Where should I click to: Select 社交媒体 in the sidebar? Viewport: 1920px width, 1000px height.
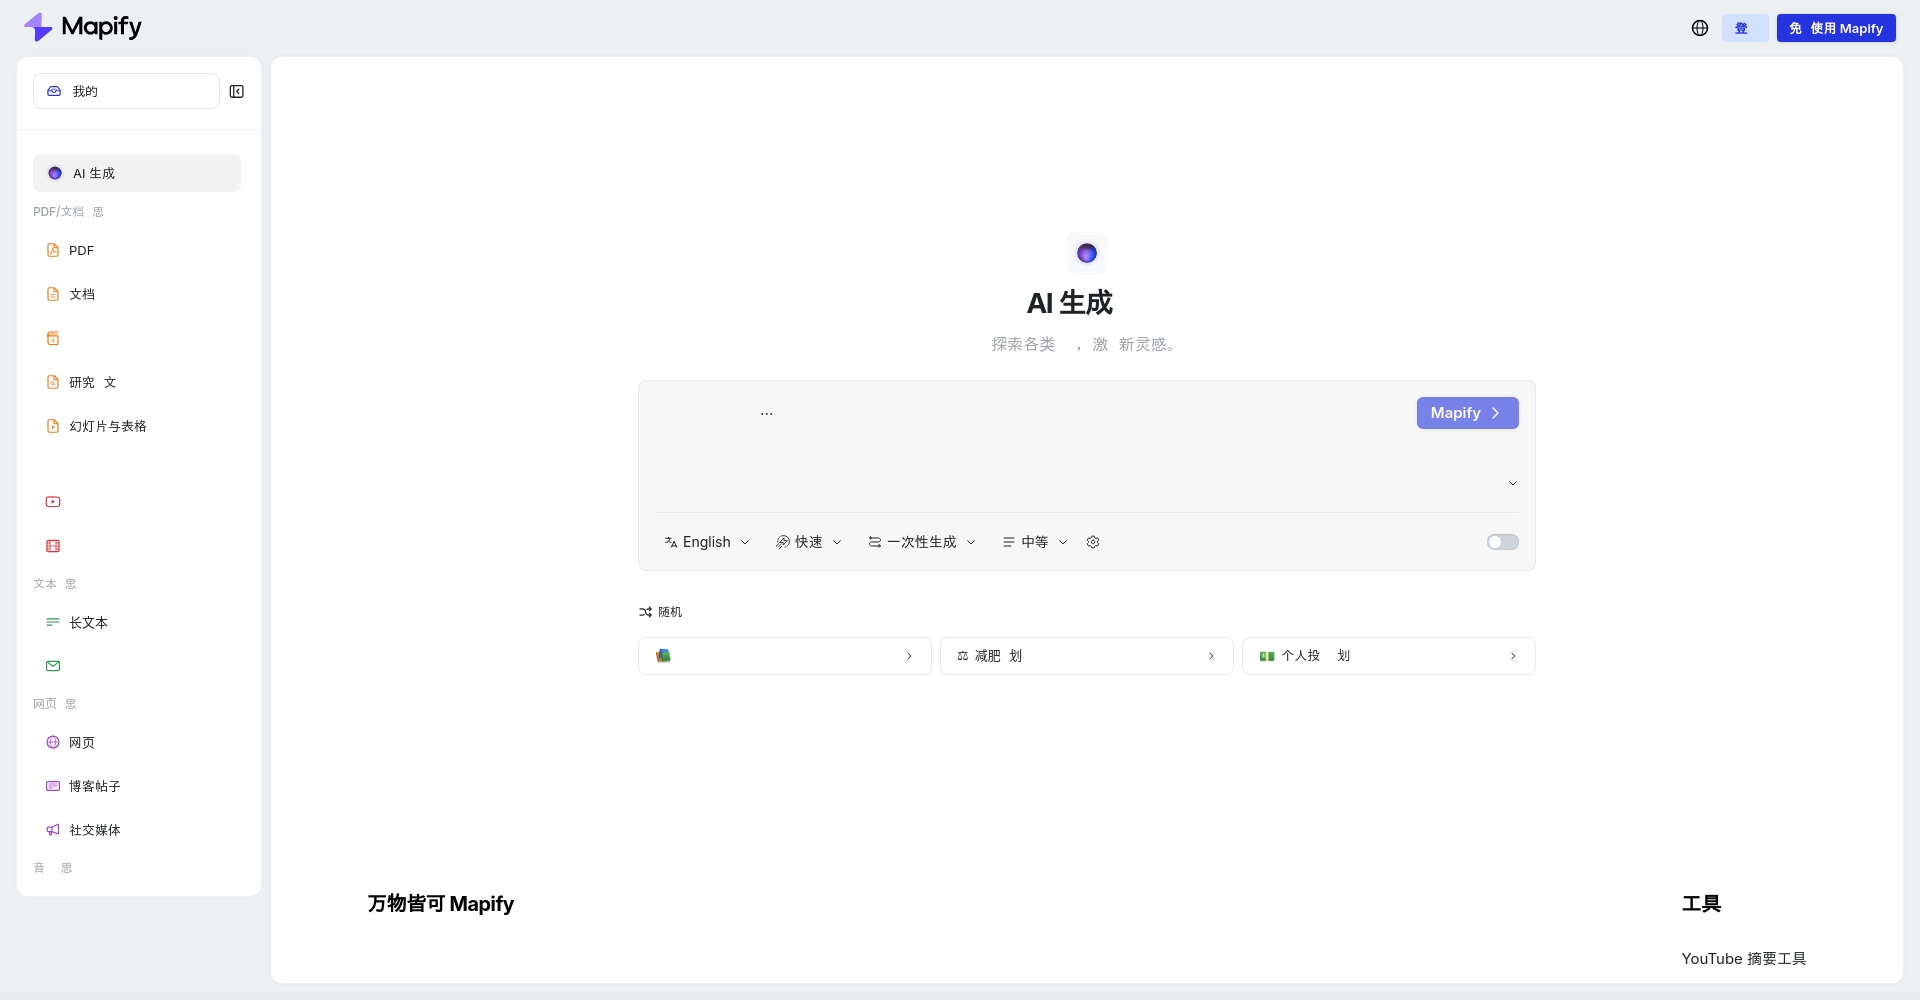(x=94, y=830)
